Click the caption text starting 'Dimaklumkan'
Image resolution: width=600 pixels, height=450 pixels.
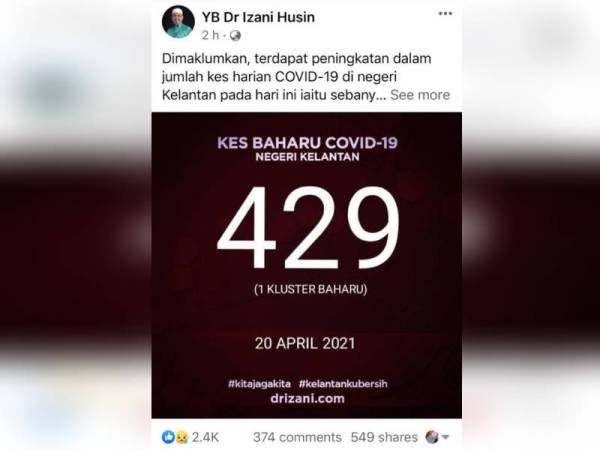point(297,77)
